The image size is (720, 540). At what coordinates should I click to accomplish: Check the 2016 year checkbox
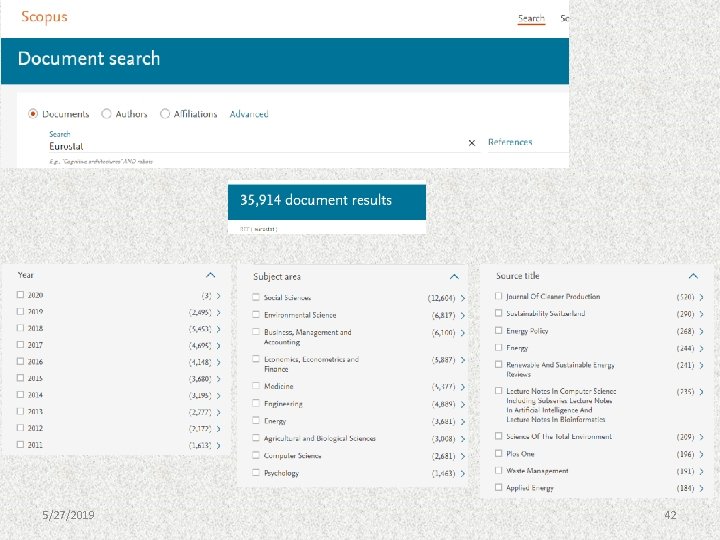[20, 361]
